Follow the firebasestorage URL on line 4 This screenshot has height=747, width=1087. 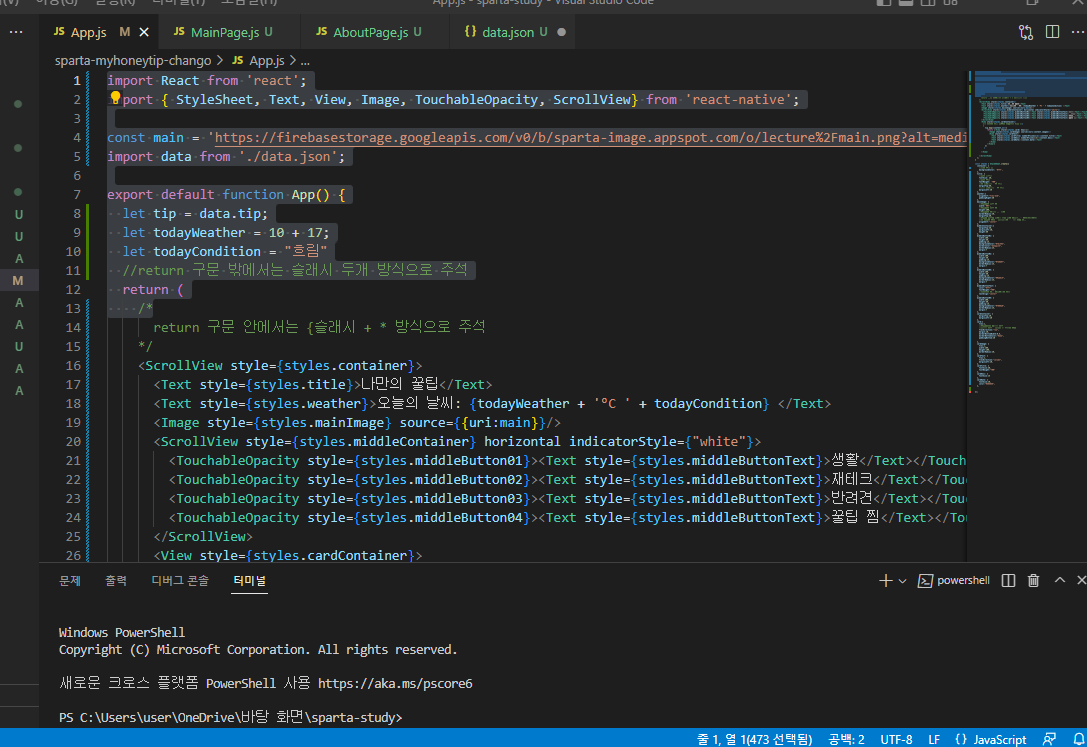[590, 138]
